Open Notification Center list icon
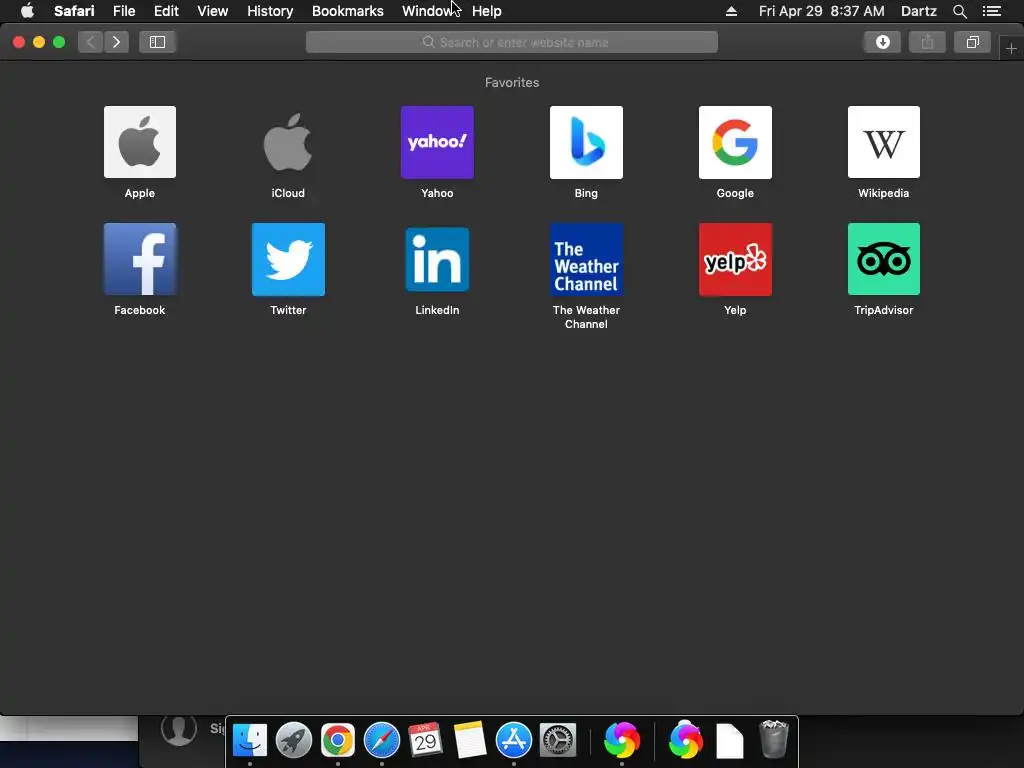The height and width of the screenshot is (768, 1024). pos(992,11)
